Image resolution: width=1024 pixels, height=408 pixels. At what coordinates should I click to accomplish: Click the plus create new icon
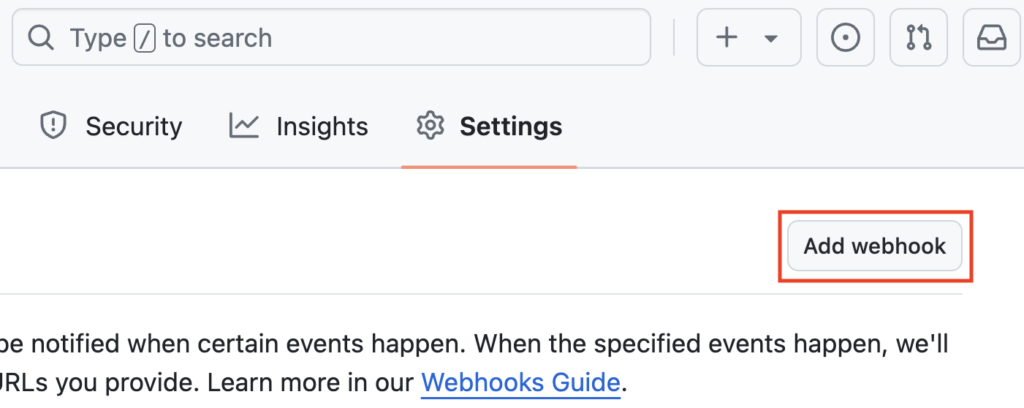pyautogui.click(x=726, y=38)
